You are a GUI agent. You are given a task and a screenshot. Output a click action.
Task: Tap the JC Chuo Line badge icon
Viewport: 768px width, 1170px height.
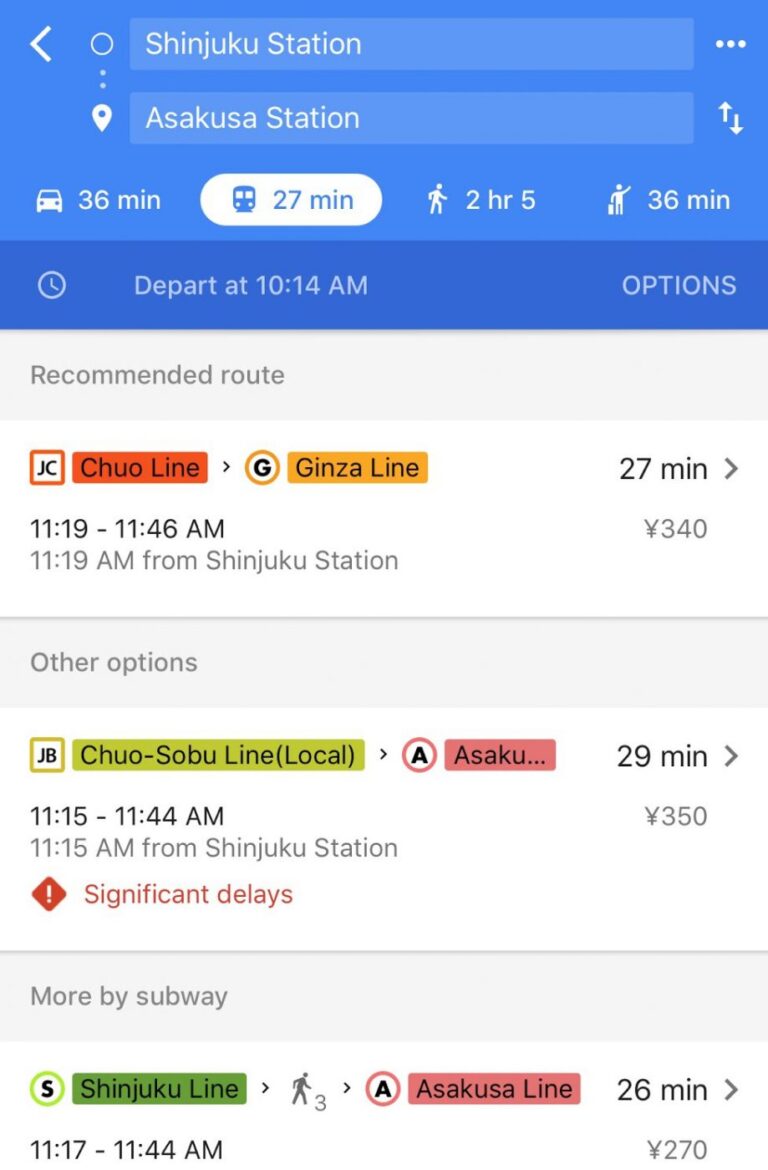coord(47,468)
